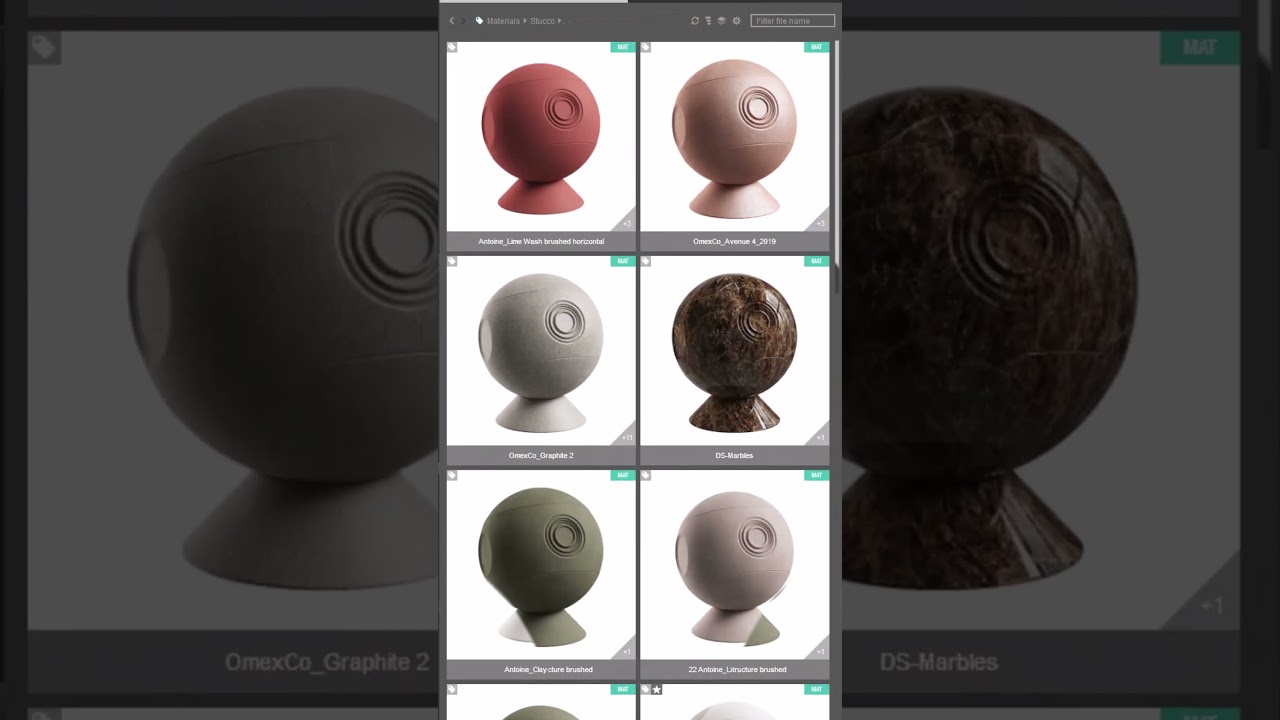Image resolution: width=1280 pixels, height=720 pixels.
Task: Select the red Antoine_Lime Wash sphere thumbnail
Action: click(541, 137)
